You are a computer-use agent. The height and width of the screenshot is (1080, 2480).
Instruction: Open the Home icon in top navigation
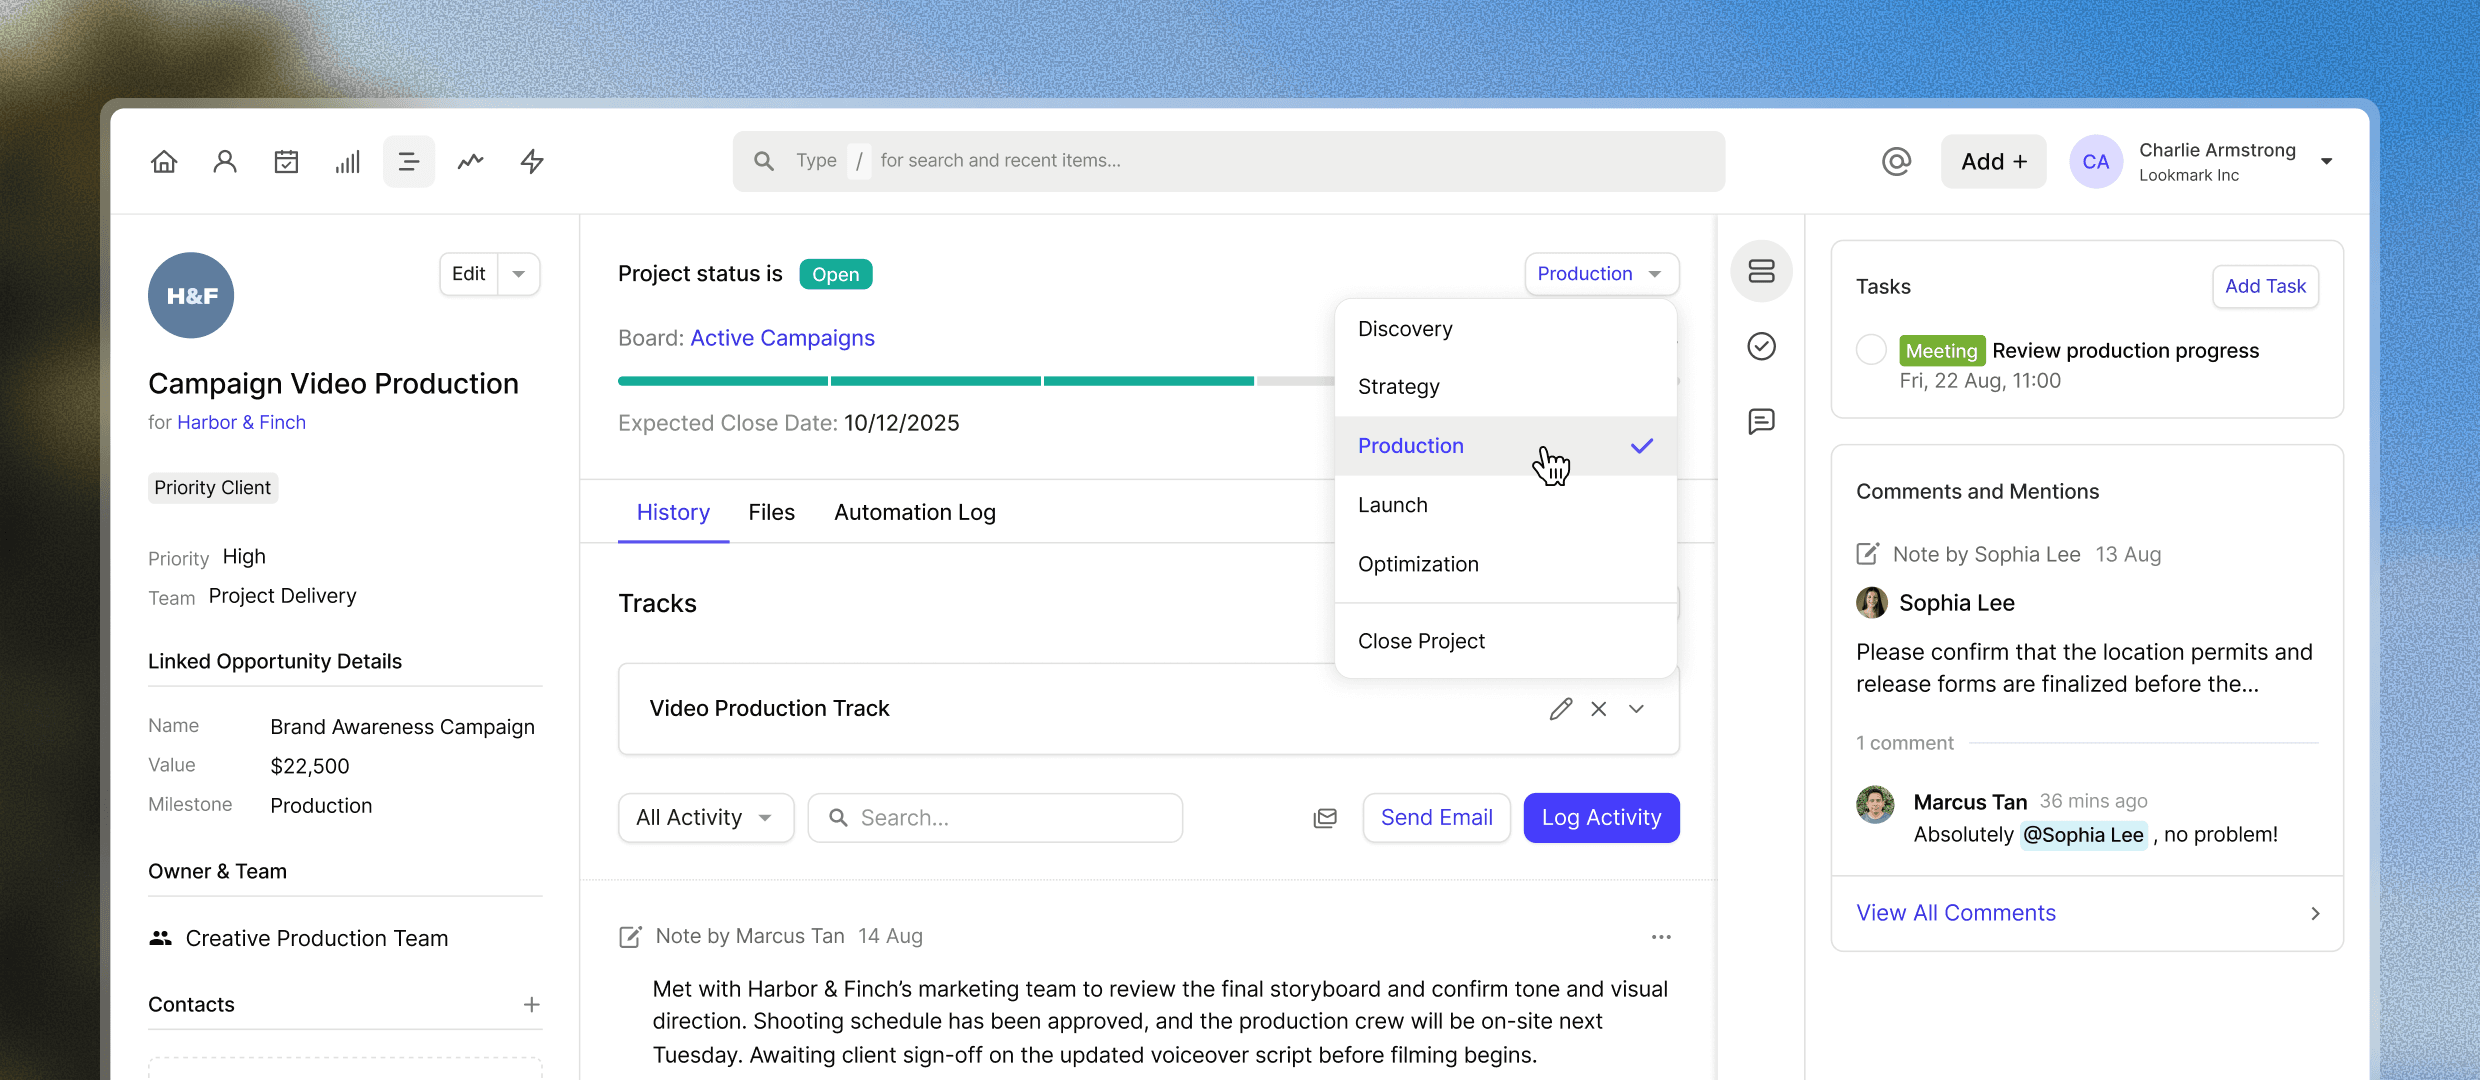[164, 161]
